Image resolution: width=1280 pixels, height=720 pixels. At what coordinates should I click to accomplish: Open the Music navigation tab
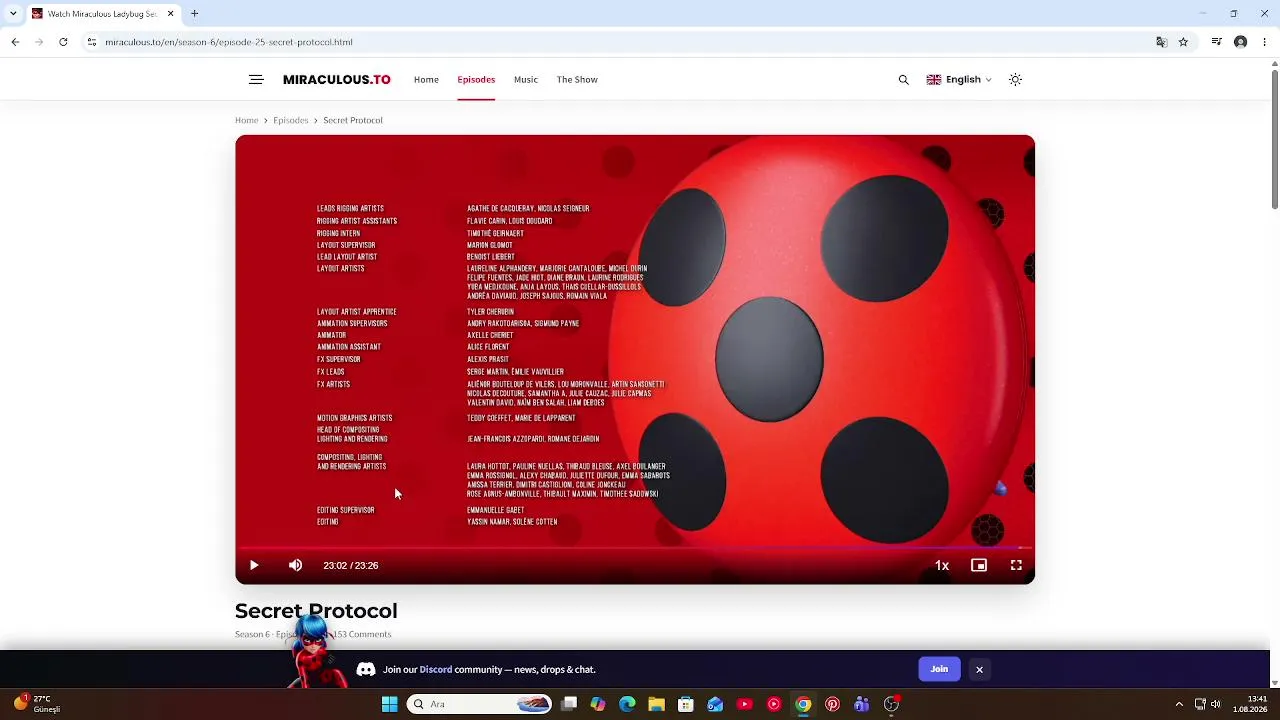coord(526,80)
